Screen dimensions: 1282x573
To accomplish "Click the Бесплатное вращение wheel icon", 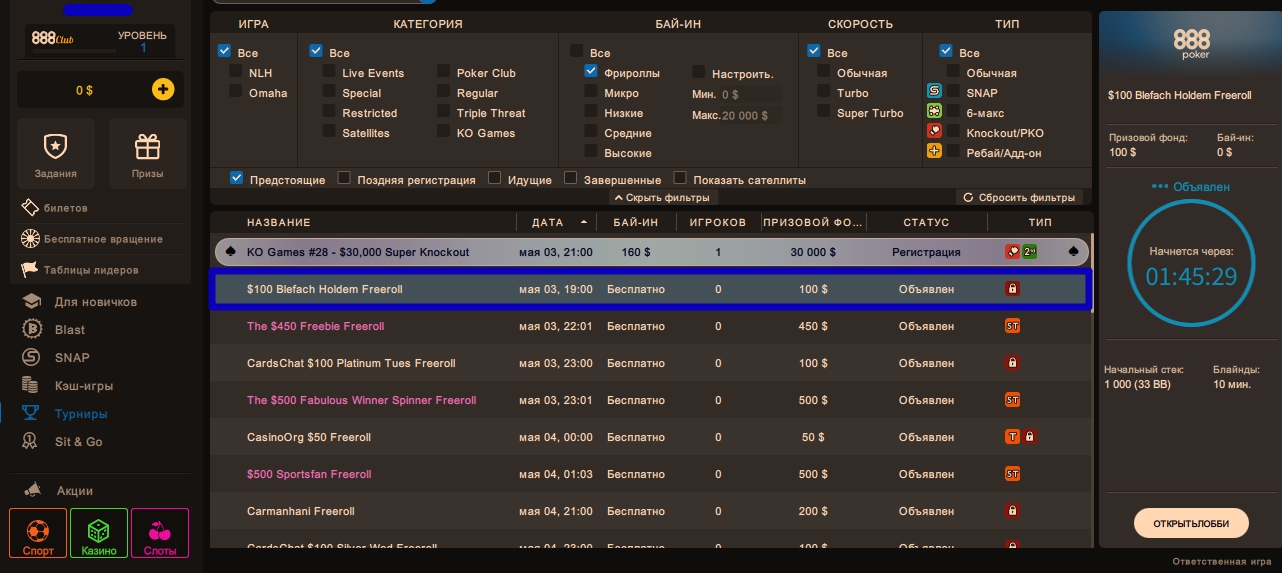I will pyautogui.click(x=30, y=239).
